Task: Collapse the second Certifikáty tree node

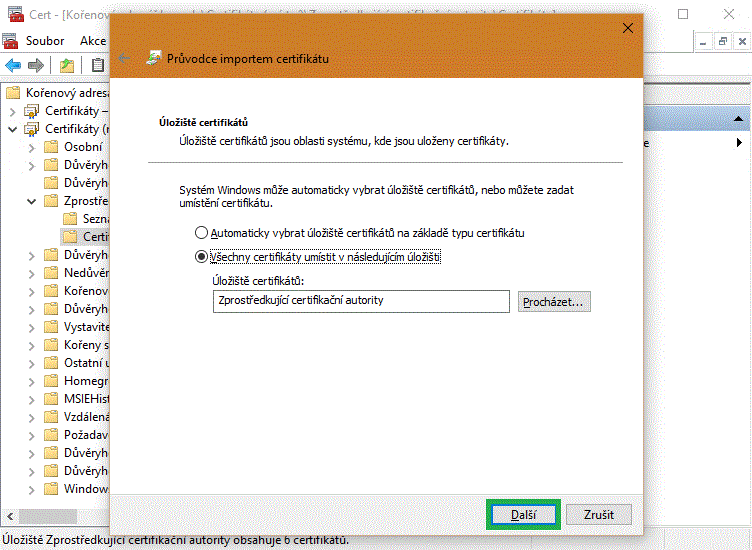Action: [12, 129]
